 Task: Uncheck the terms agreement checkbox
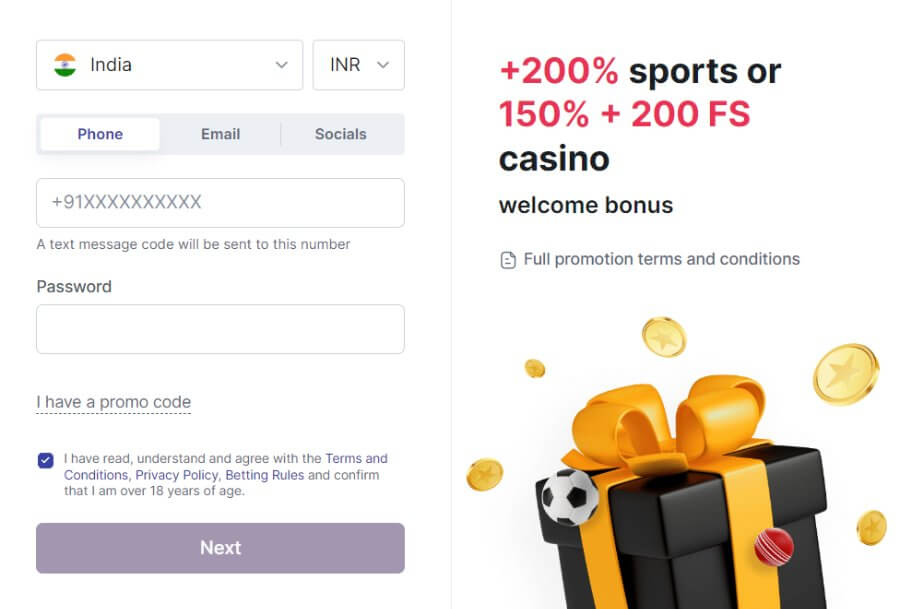pyautogui.click(x=46, y=460)
